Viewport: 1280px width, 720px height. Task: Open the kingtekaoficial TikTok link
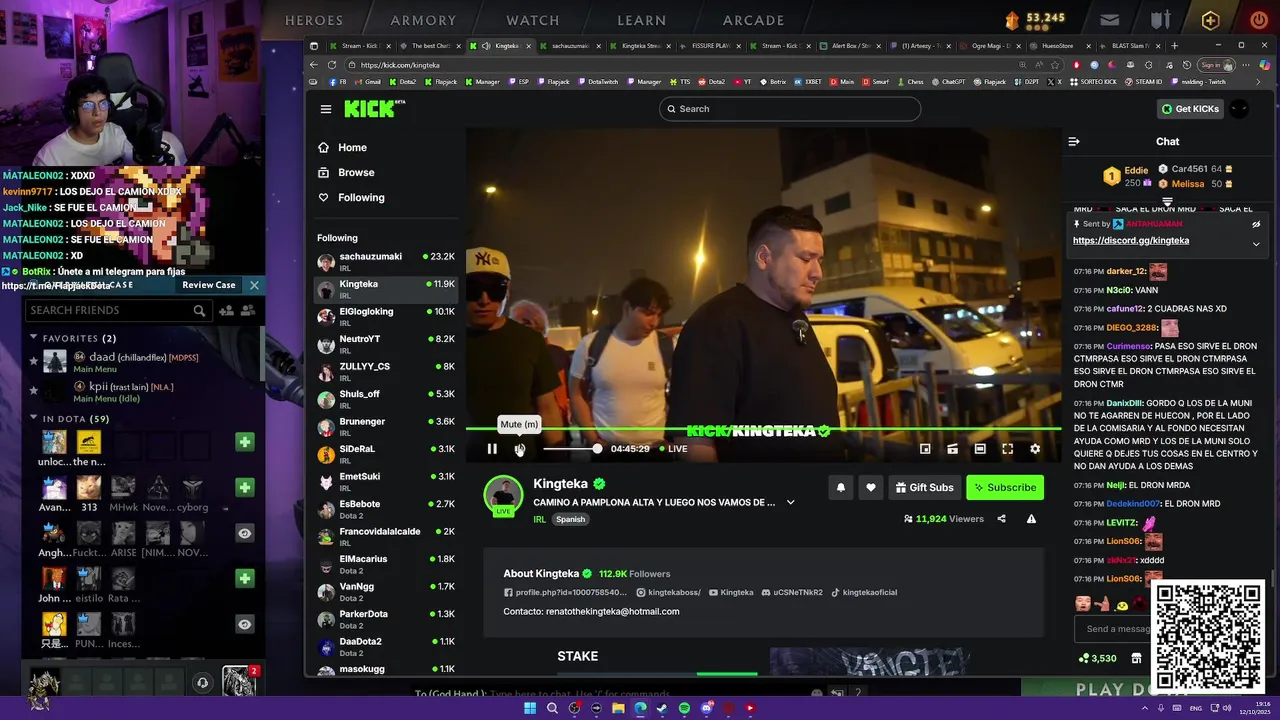(x=864, y=592)
